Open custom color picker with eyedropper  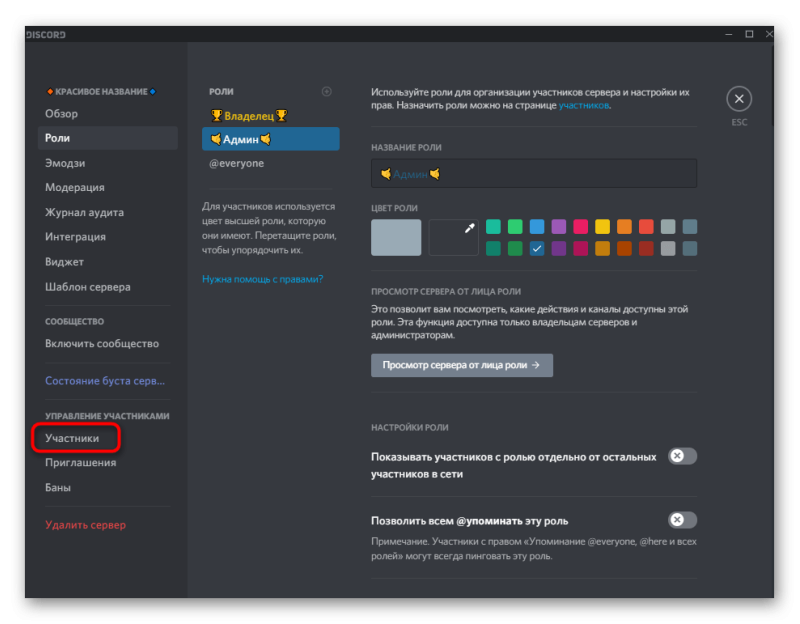point(454,237)
